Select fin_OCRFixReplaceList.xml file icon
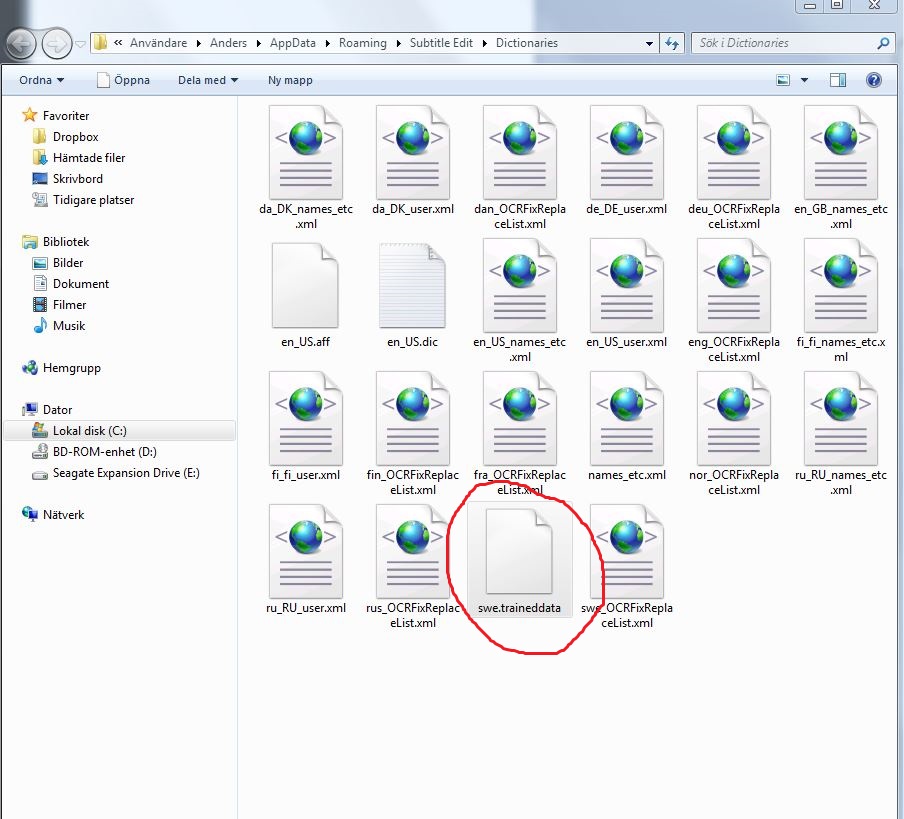The height and width of the screenshot is (819, 904). click(412, 418)
